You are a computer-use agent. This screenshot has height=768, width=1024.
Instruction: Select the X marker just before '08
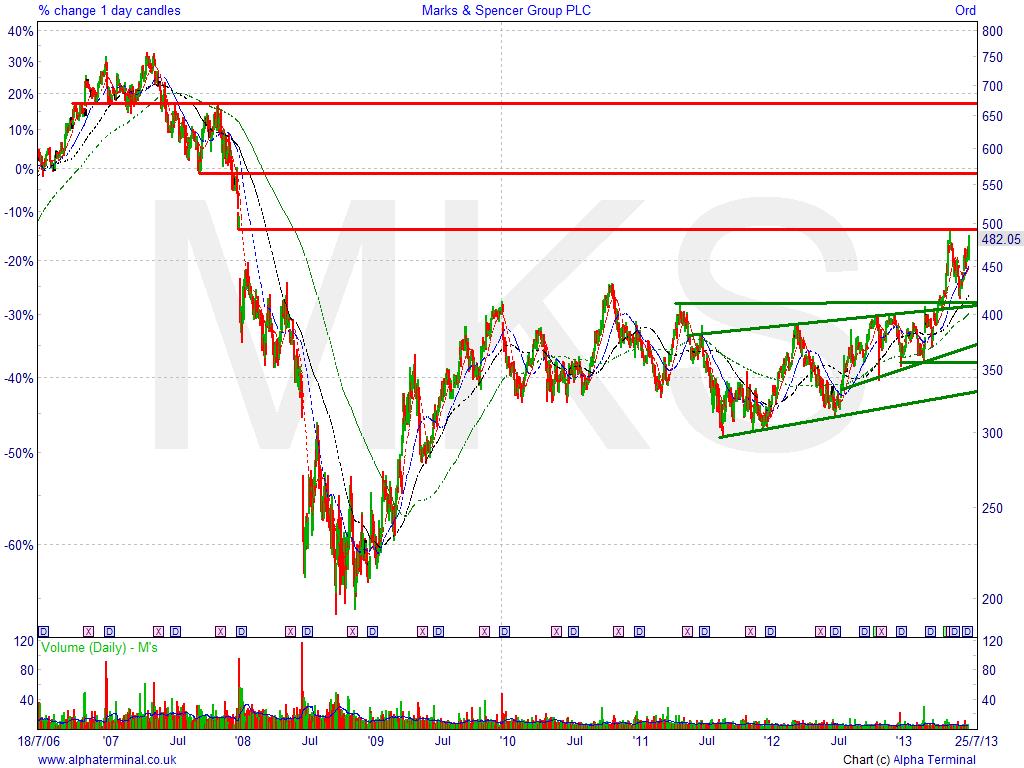pyautogui.click(x=220, y=631)
